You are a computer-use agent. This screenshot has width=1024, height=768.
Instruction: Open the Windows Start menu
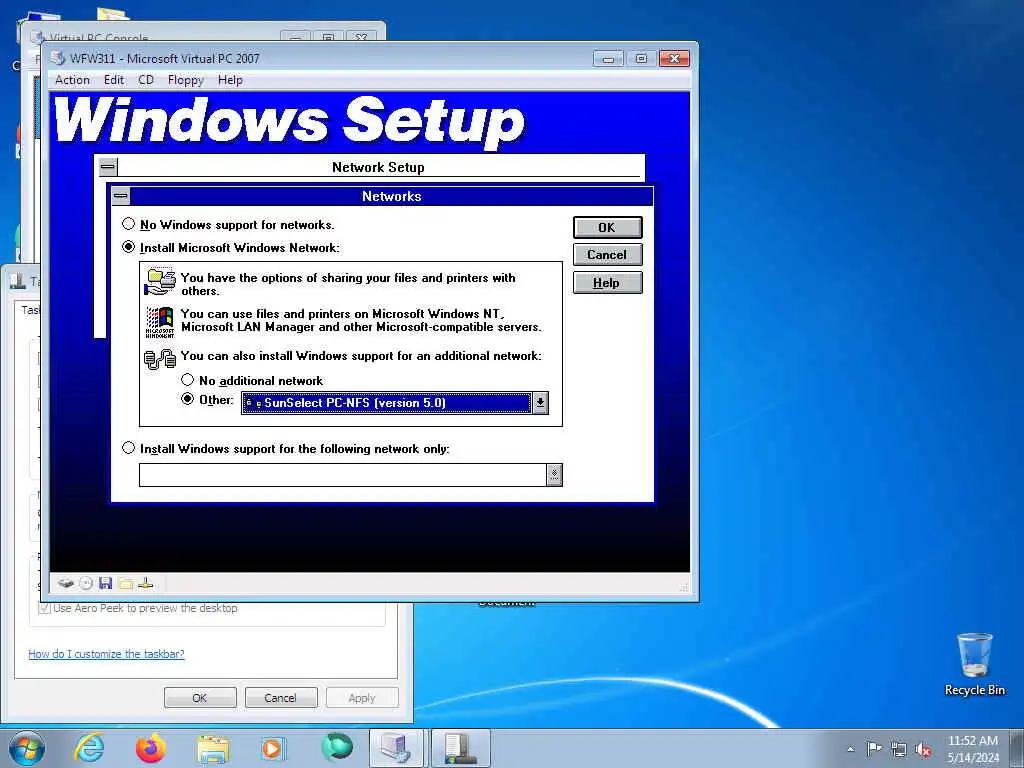click(26, 748)
